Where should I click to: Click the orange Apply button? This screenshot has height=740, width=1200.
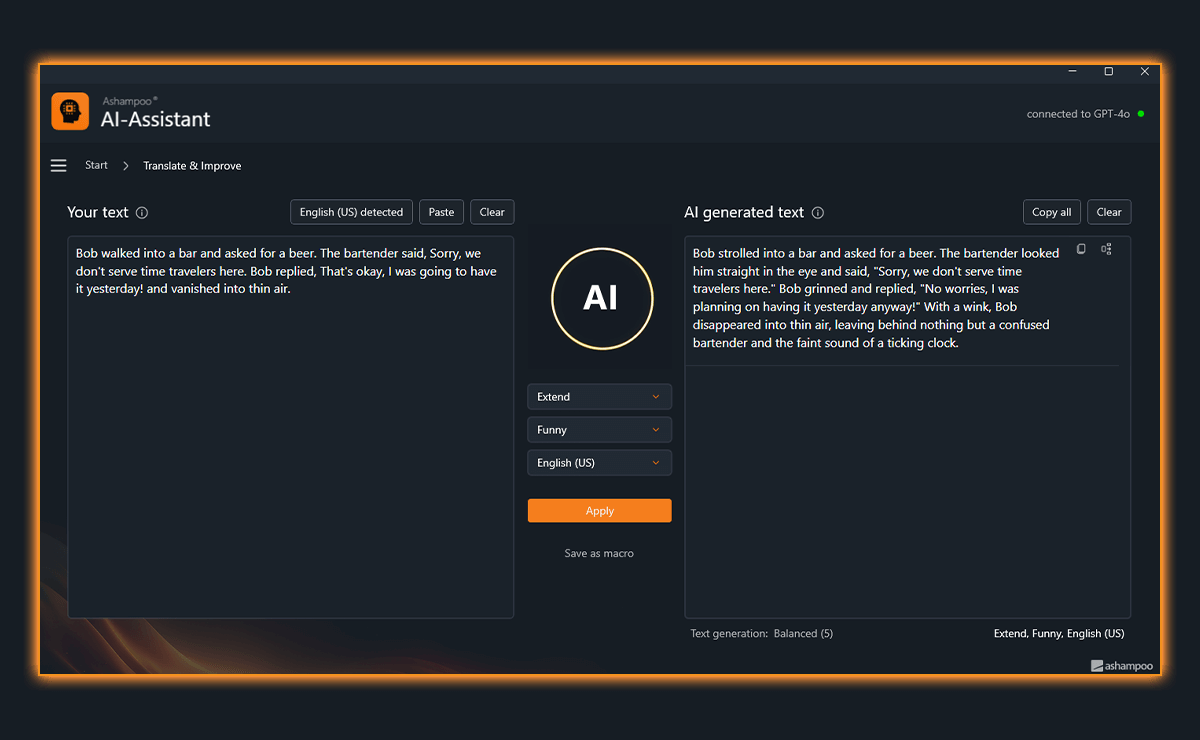599,511
